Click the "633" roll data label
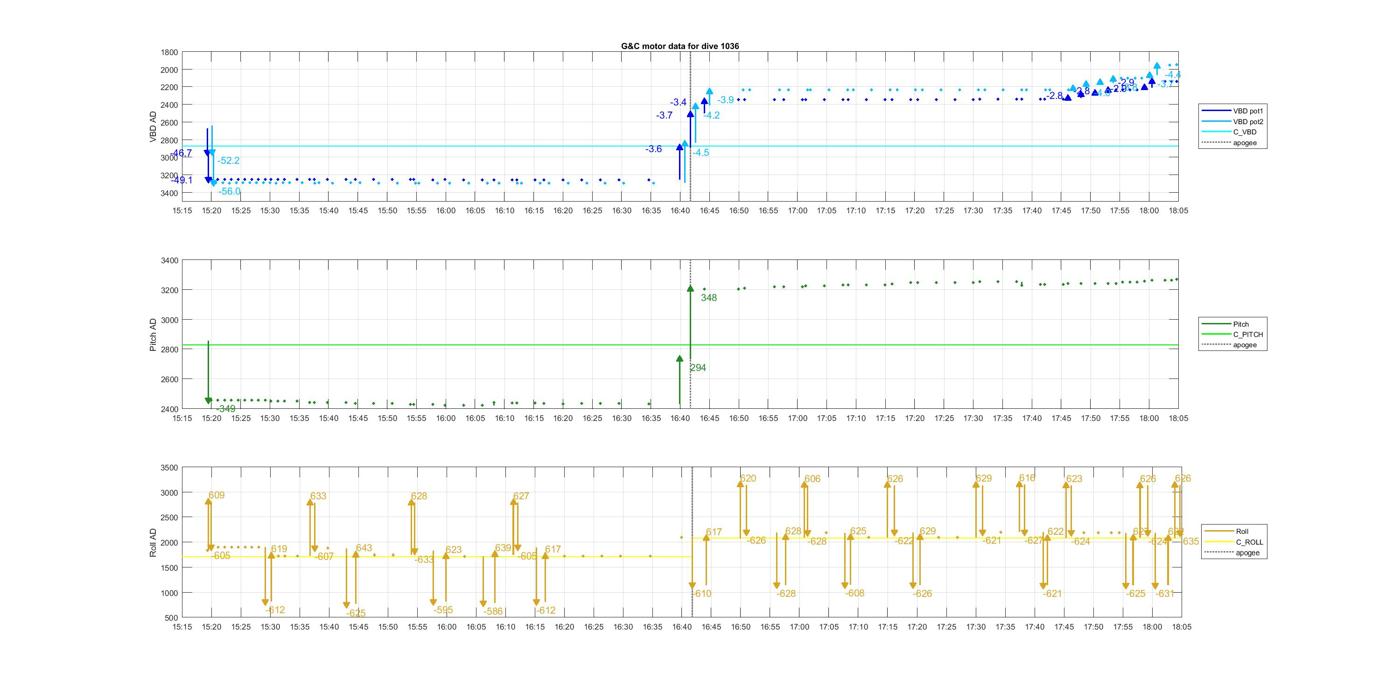Screen dimensions: 1400x693 pos(318,497)
